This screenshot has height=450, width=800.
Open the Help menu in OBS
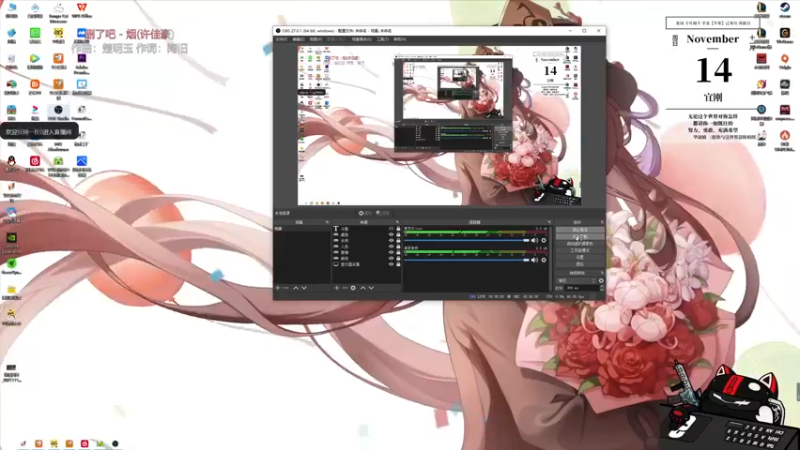click(x=400, y=39)
